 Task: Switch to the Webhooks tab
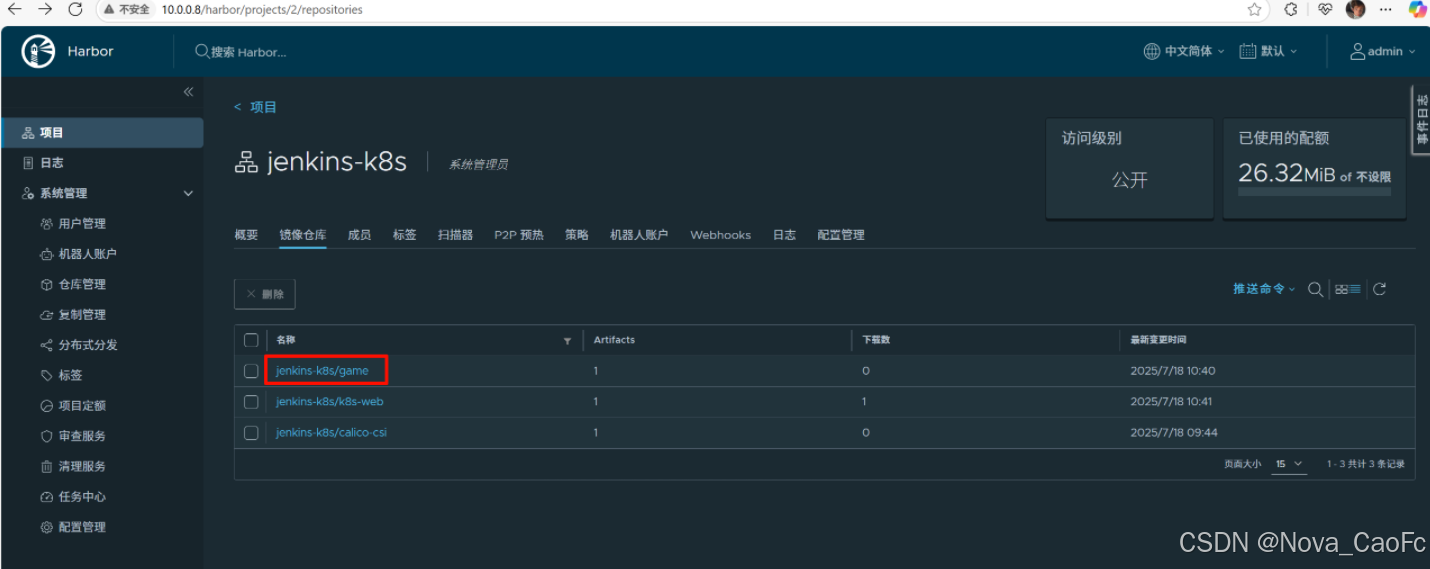[x=720, y=235]
